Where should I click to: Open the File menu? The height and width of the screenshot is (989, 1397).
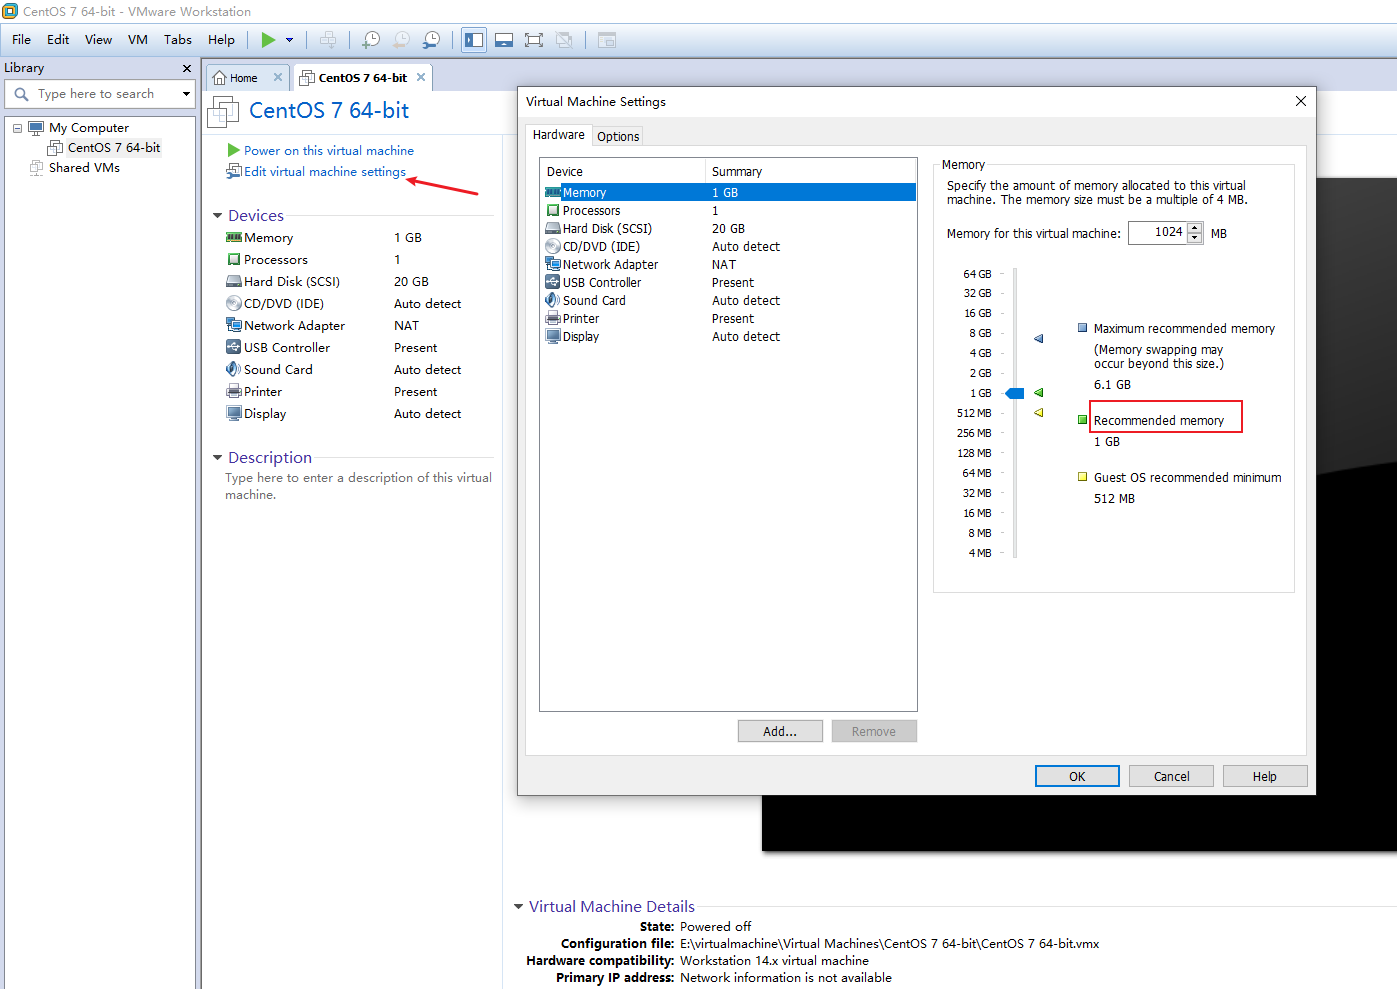coord(22,40)
